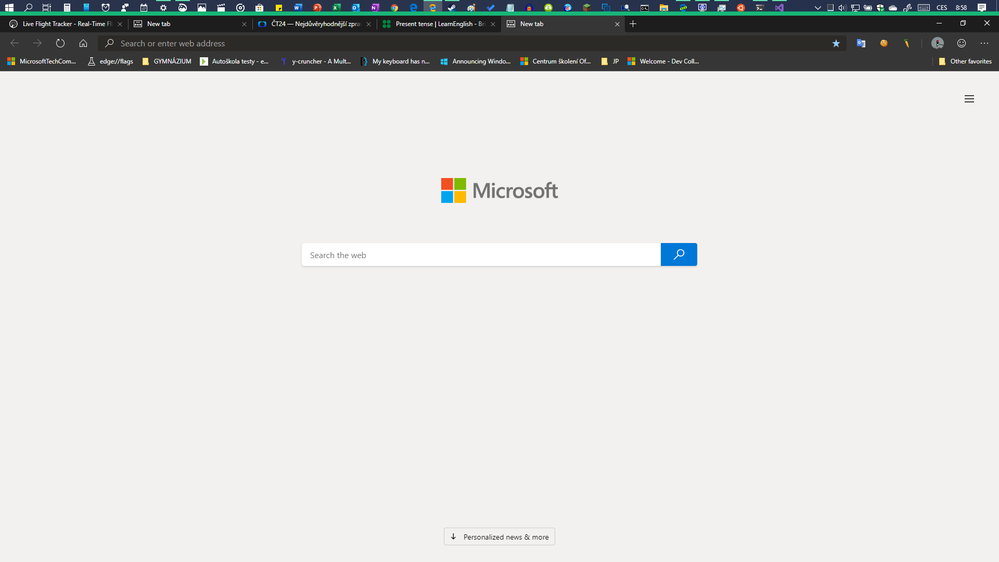Open Sticky Notes from the taskbar
This screenshot has height=562, width=999.
(278, 8)
